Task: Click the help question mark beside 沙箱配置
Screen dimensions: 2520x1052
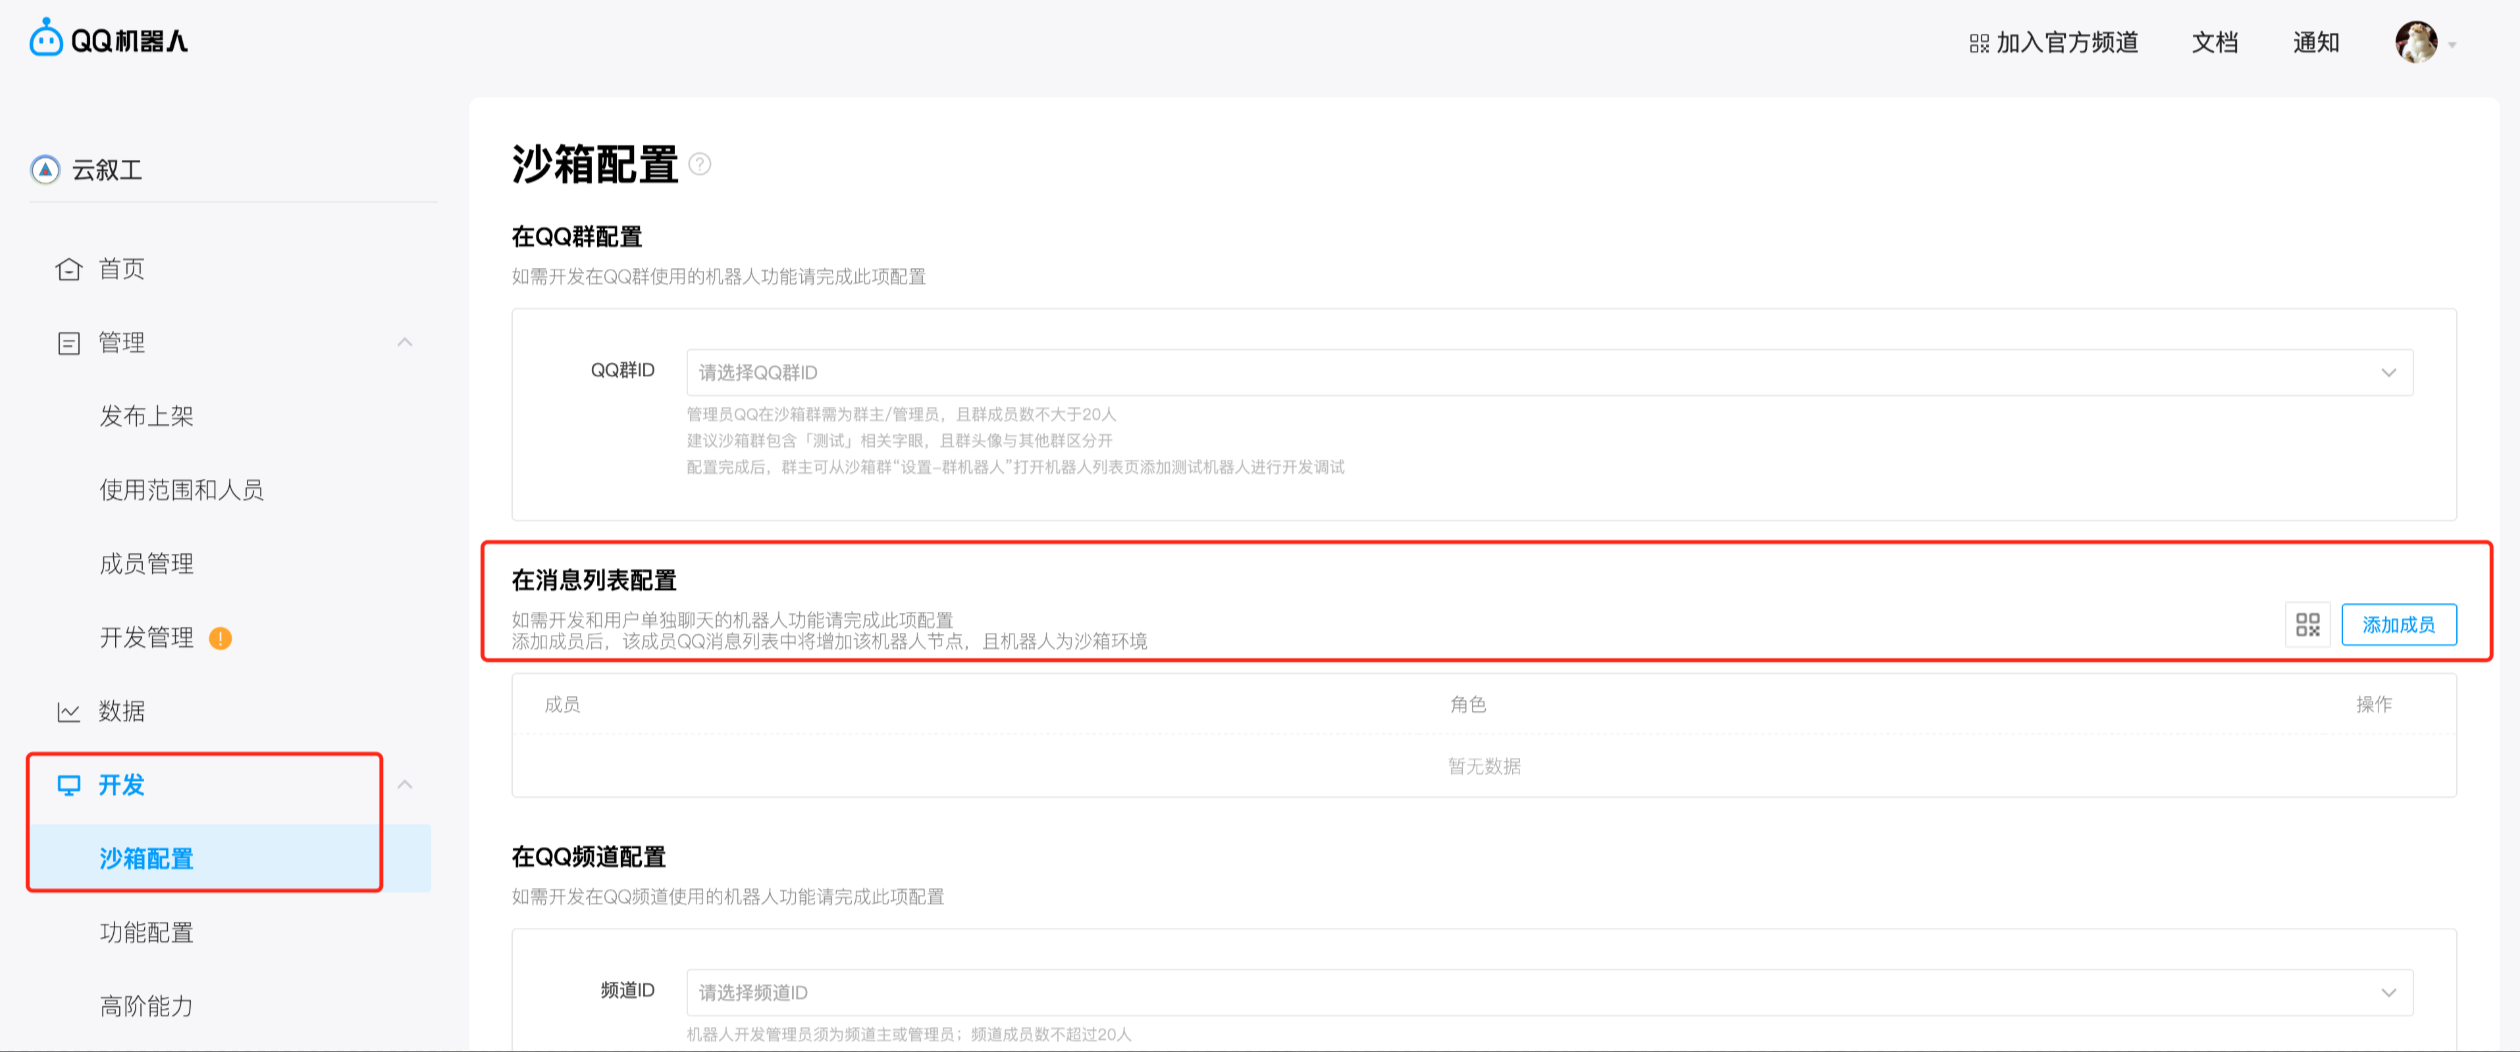Action: tap(700, 164)
